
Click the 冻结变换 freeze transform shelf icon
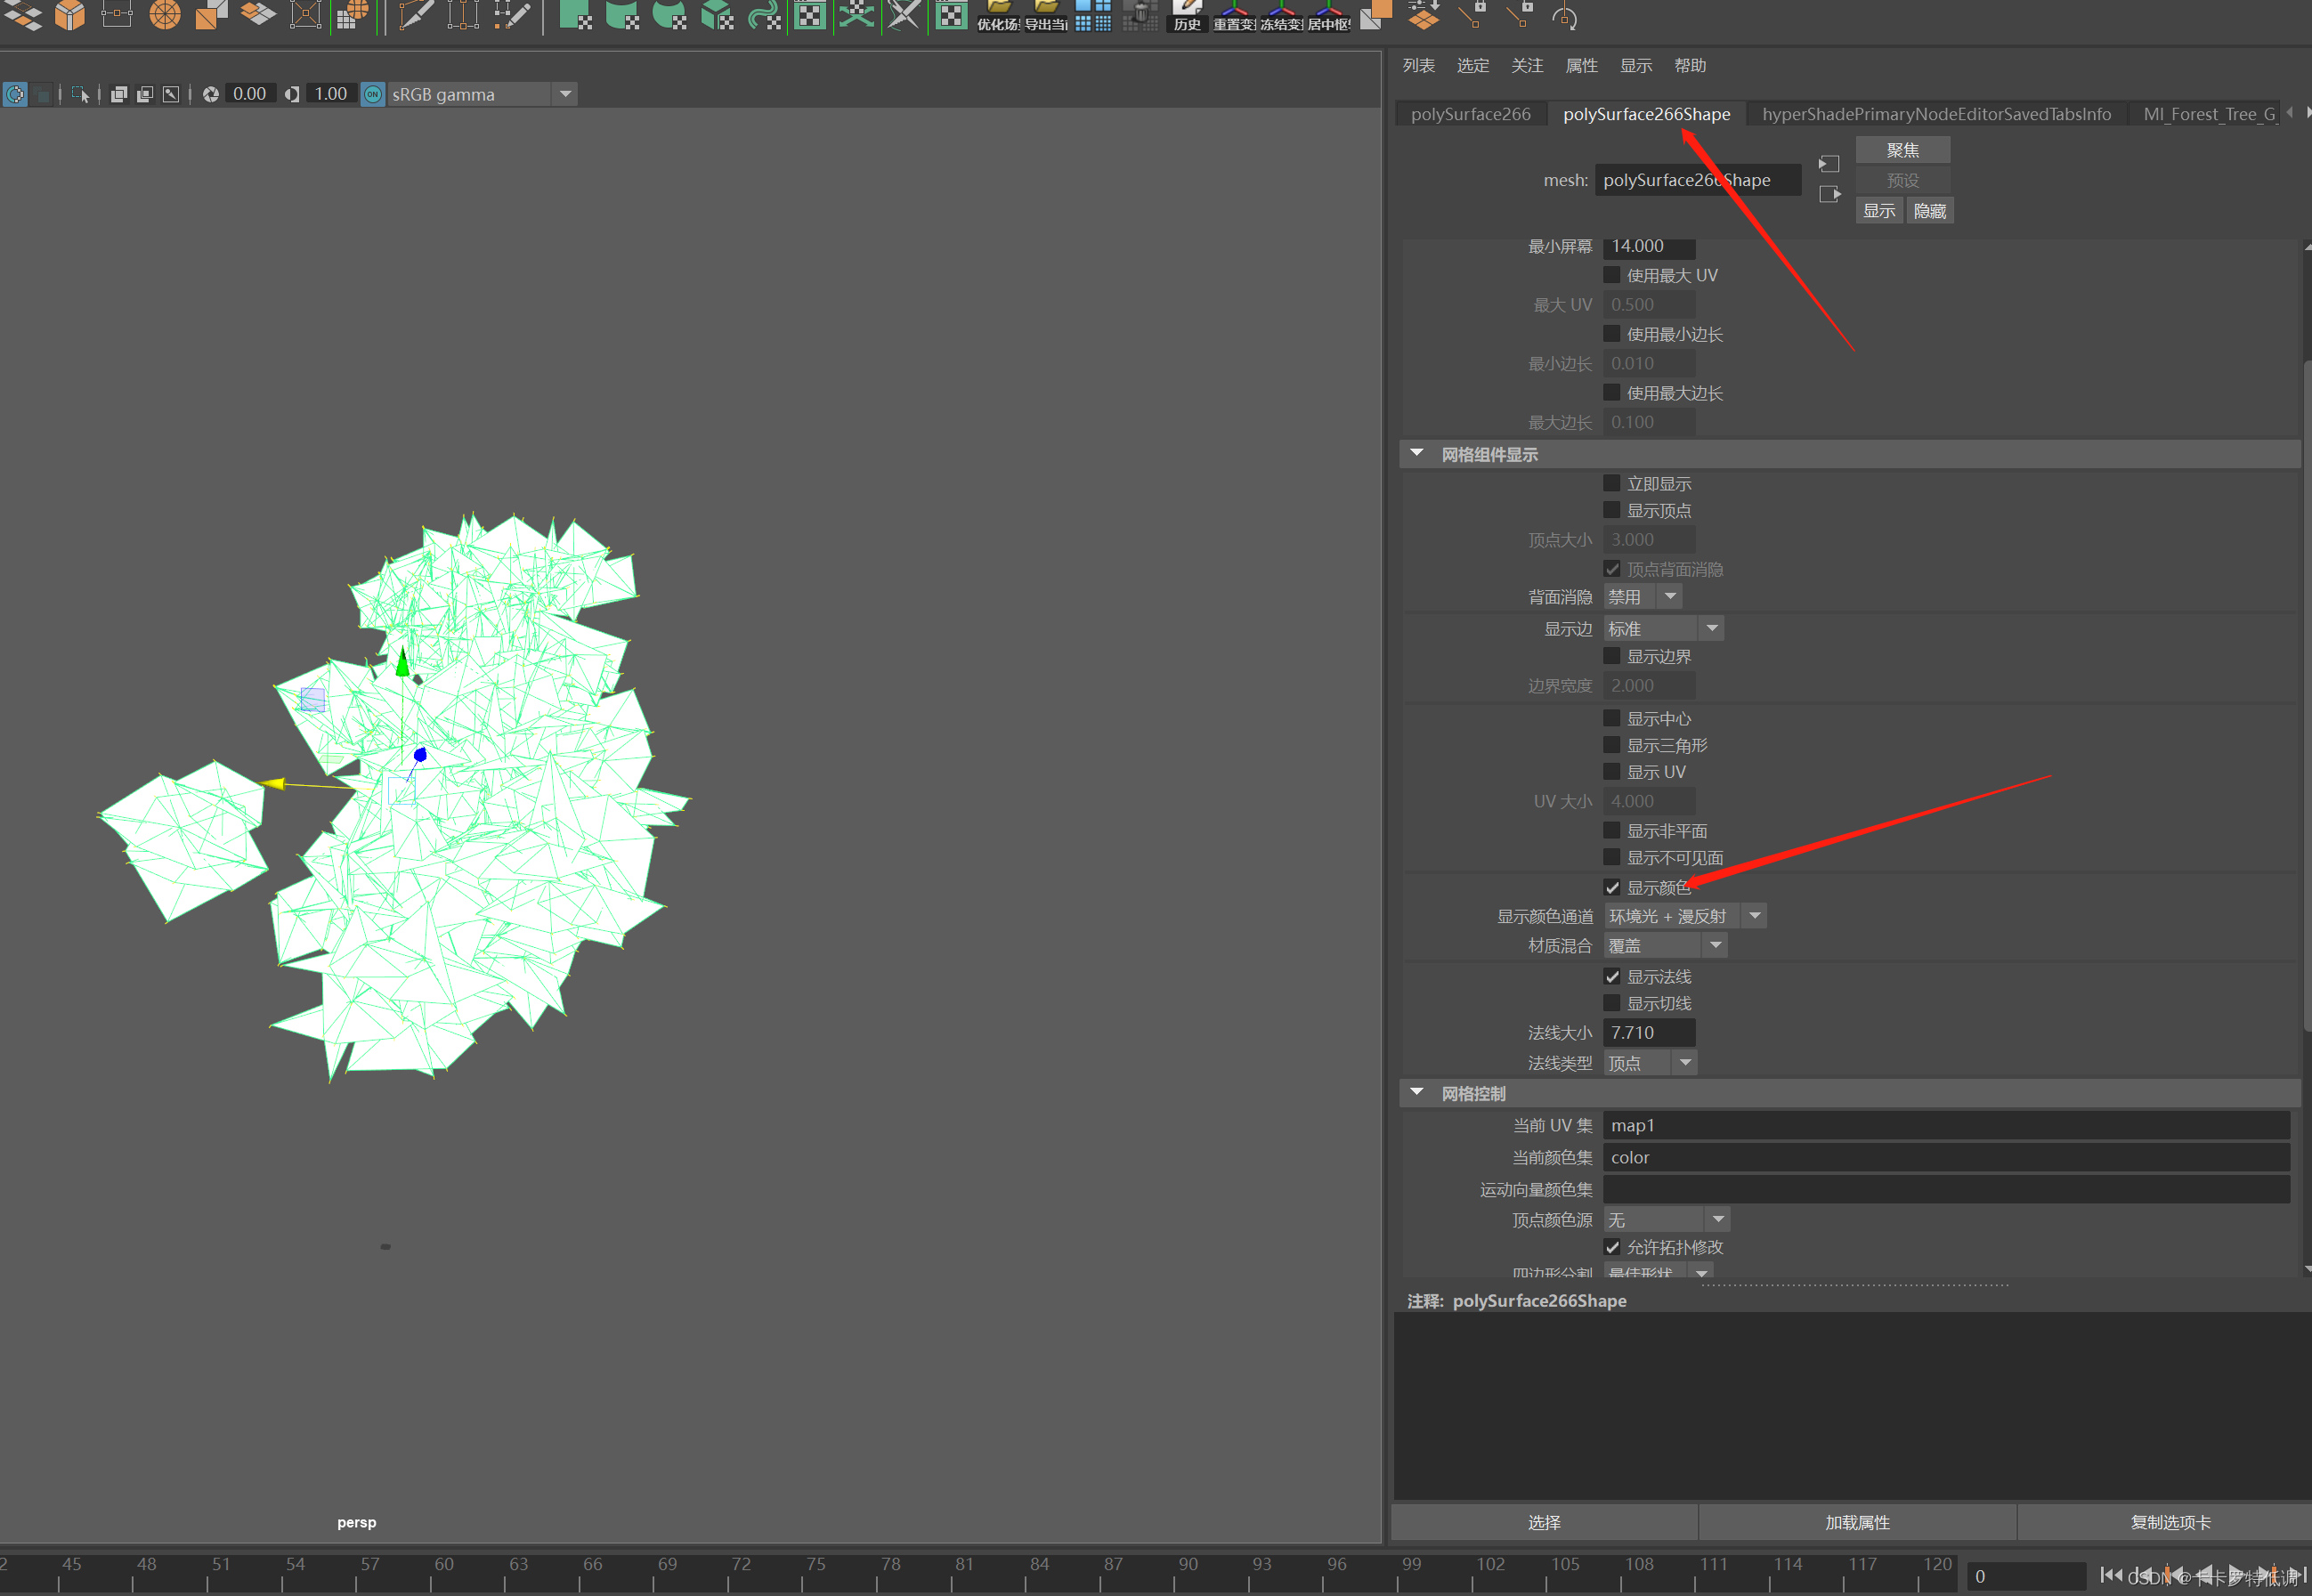point(1281,16)
